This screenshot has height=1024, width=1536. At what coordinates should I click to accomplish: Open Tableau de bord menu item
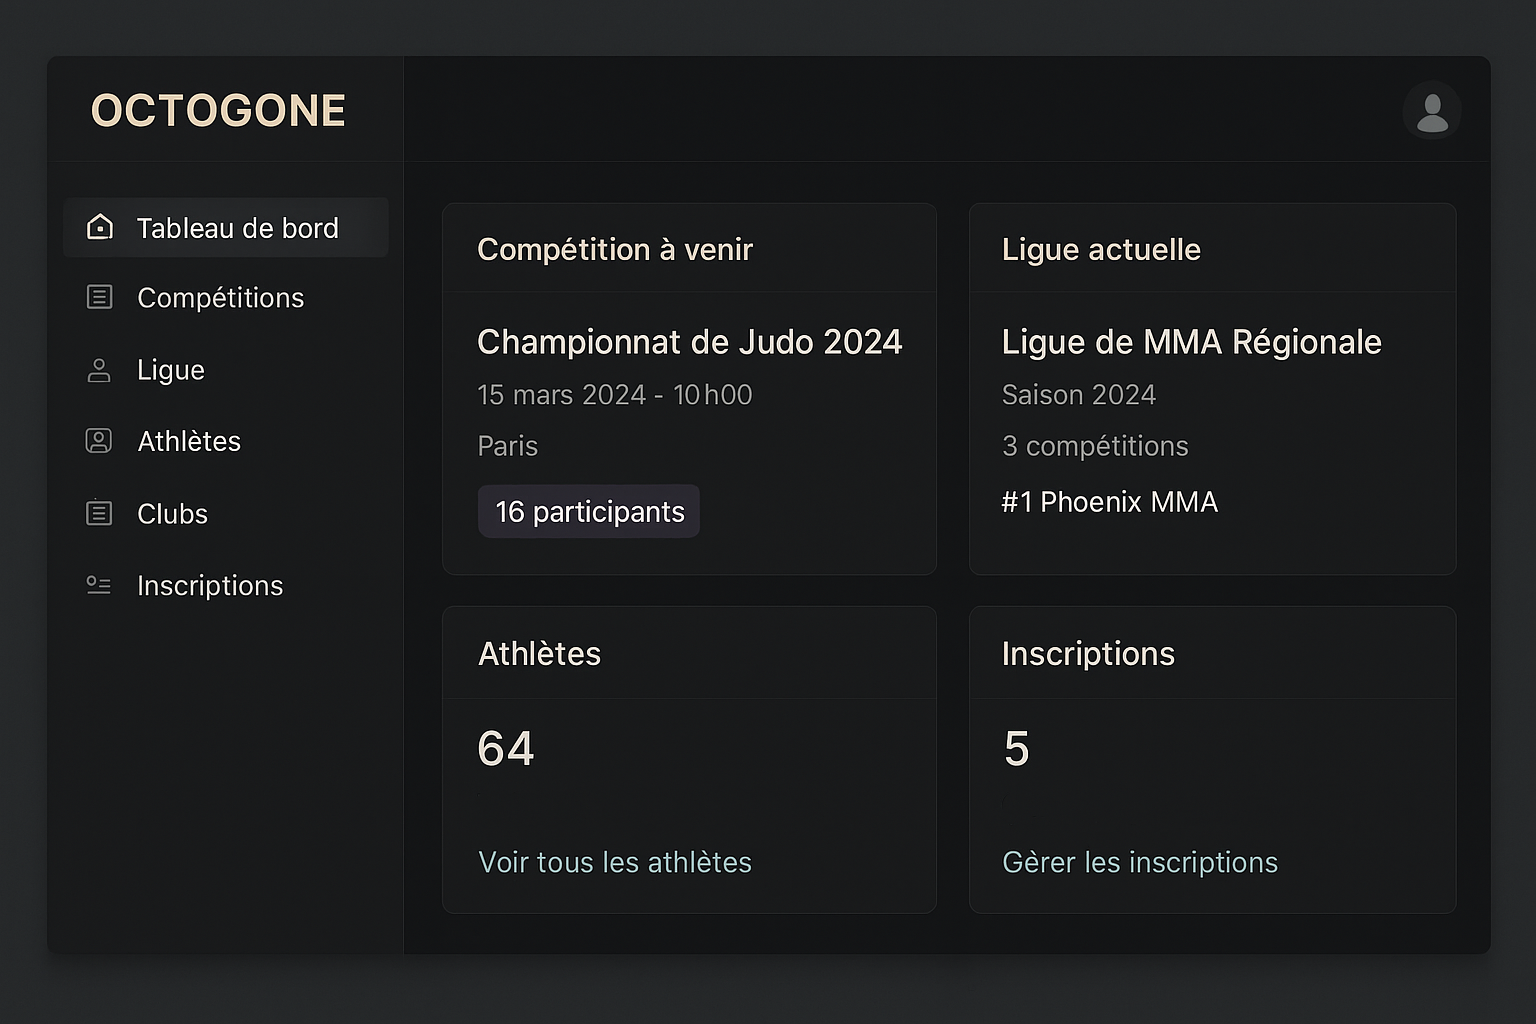click(226, 227)
